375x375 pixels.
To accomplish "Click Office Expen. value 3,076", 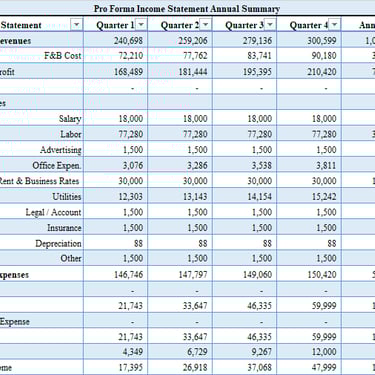I will tap(133, 165).
